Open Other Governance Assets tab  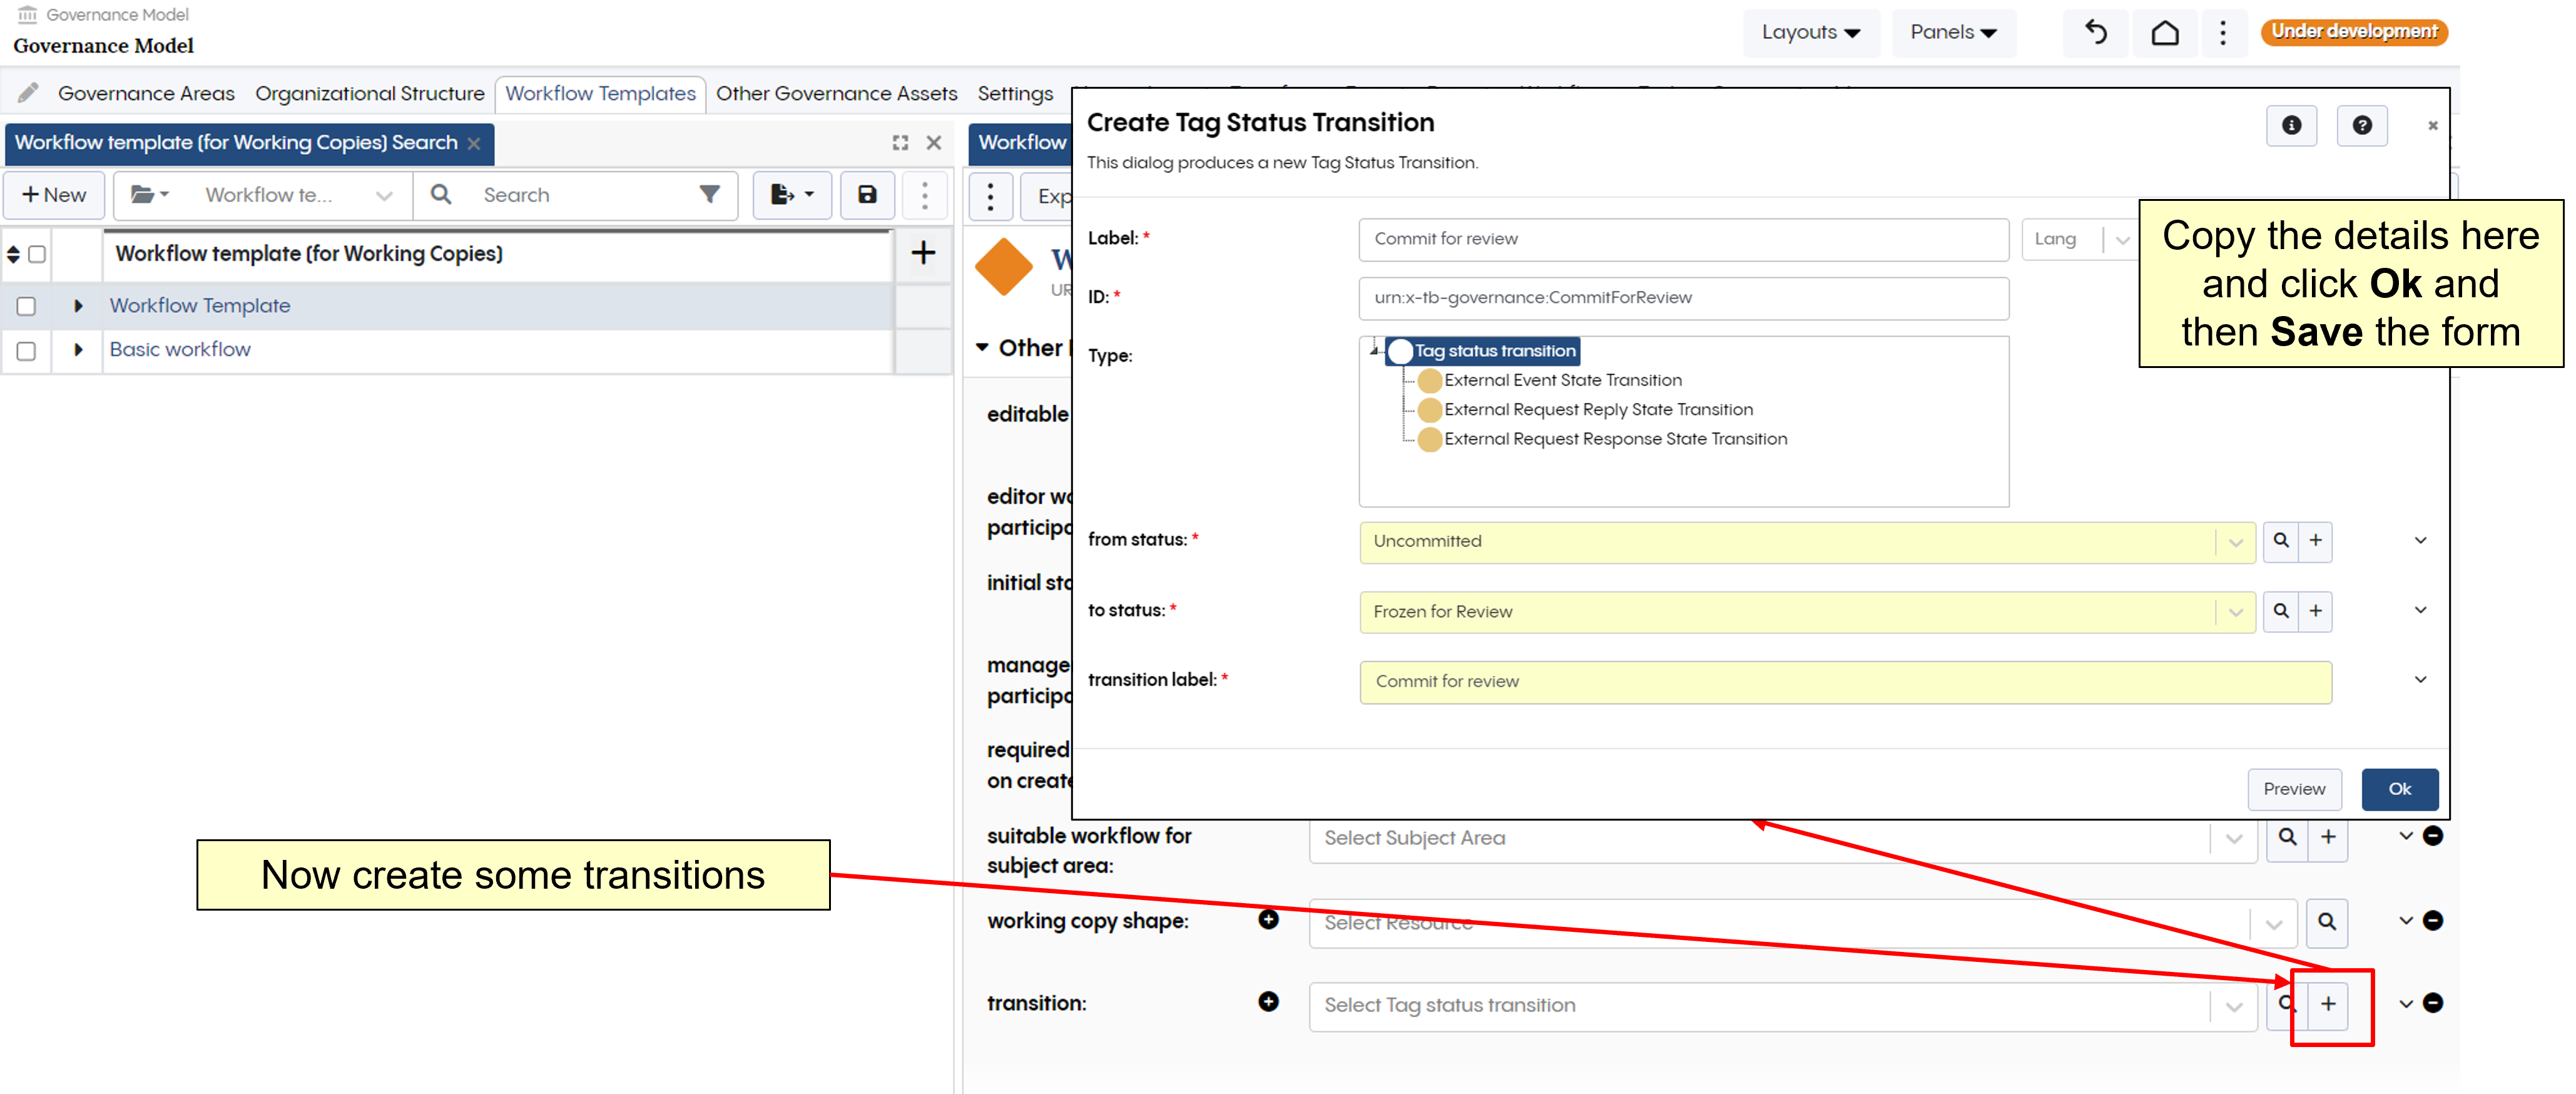pyautogui.click(x=836, y=94)
